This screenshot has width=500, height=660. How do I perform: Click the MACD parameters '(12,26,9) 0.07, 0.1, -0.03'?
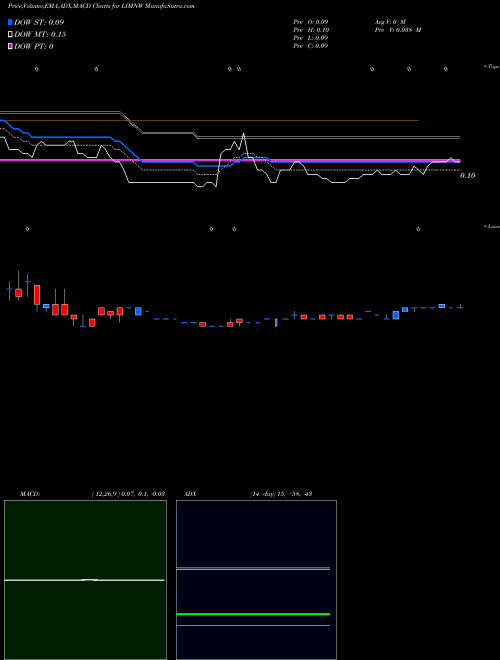click(128, 494)
